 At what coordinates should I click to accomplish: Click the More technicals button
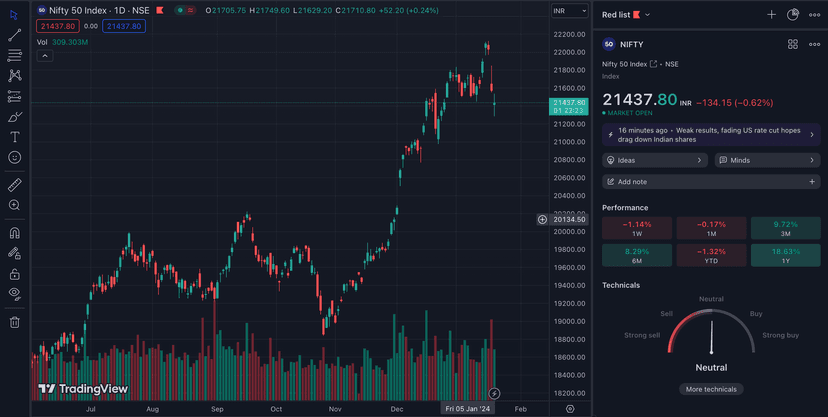pyautogui.click(x=711, y=389)
